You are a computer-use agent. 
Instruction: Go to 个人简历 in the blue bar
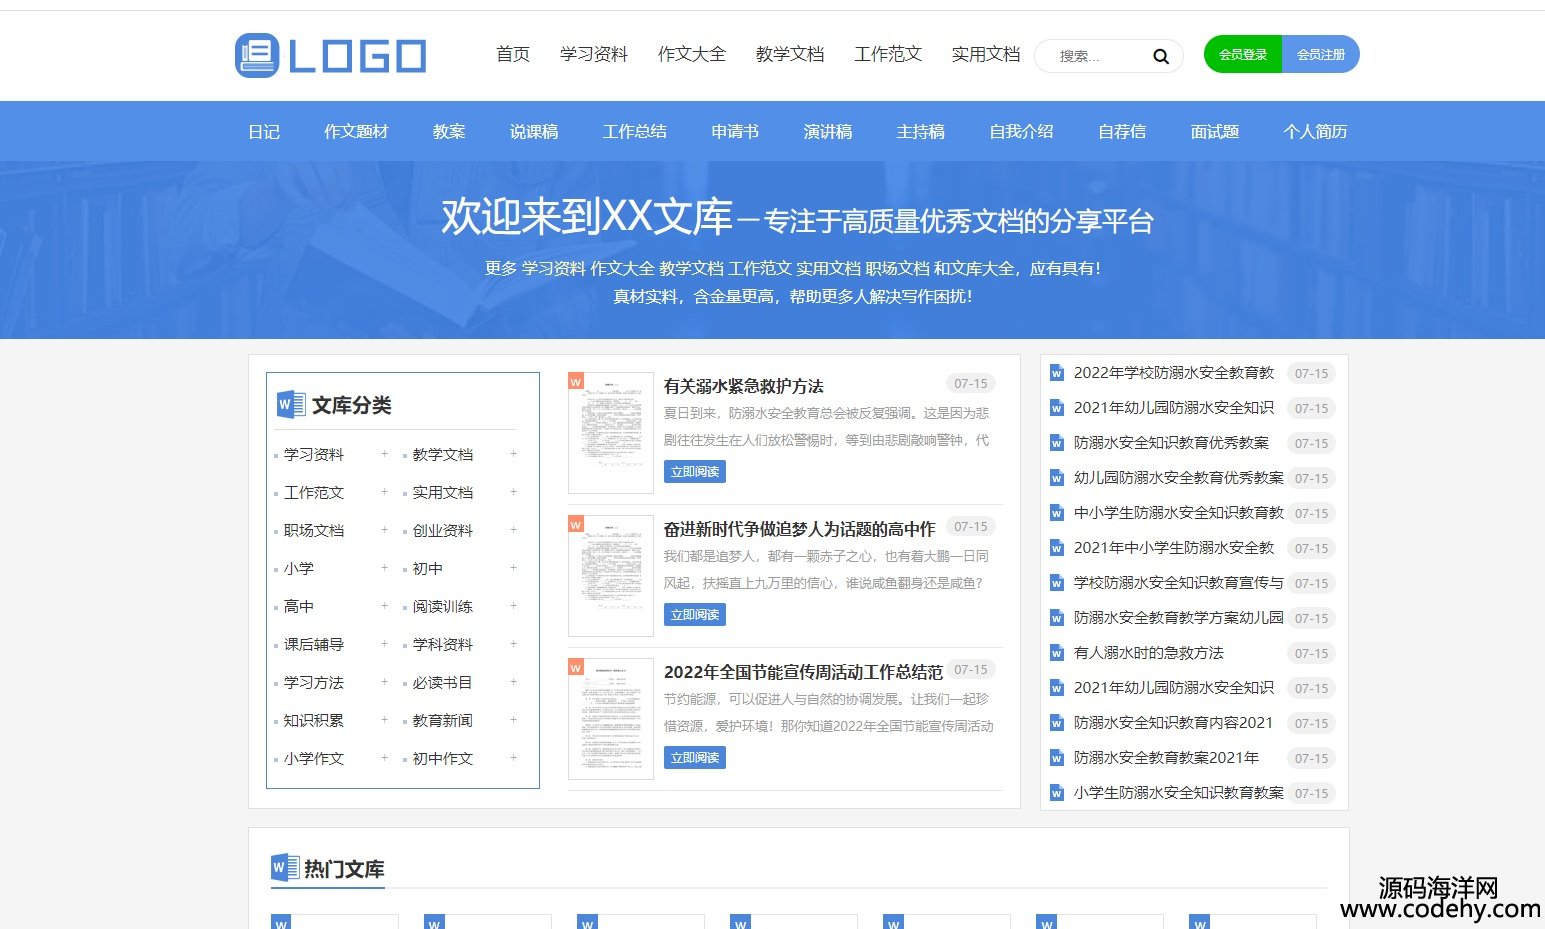(x=1315, y=132)
